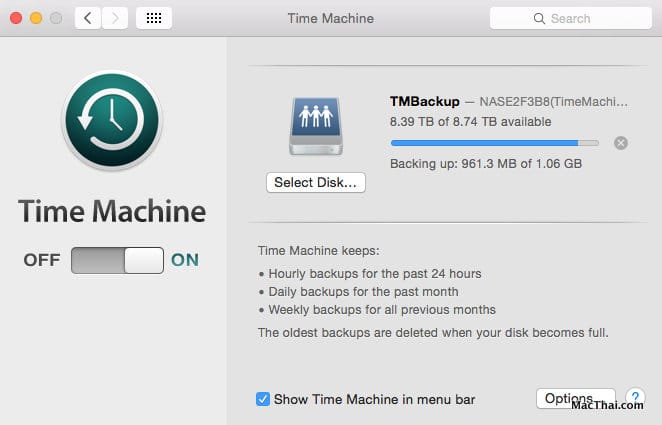Click the OFF label beside the switch
The width and height of the screenshot is (662, 425).
tap(42, 260)
